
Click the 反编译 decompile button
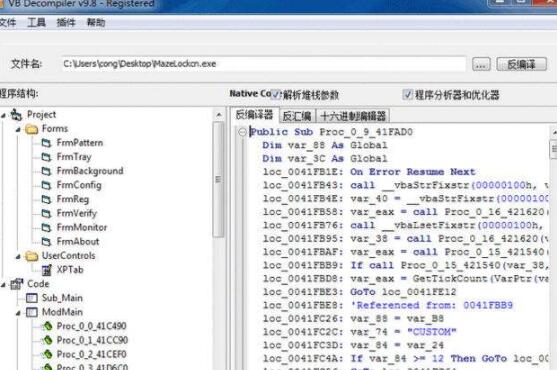coord(521,64)
